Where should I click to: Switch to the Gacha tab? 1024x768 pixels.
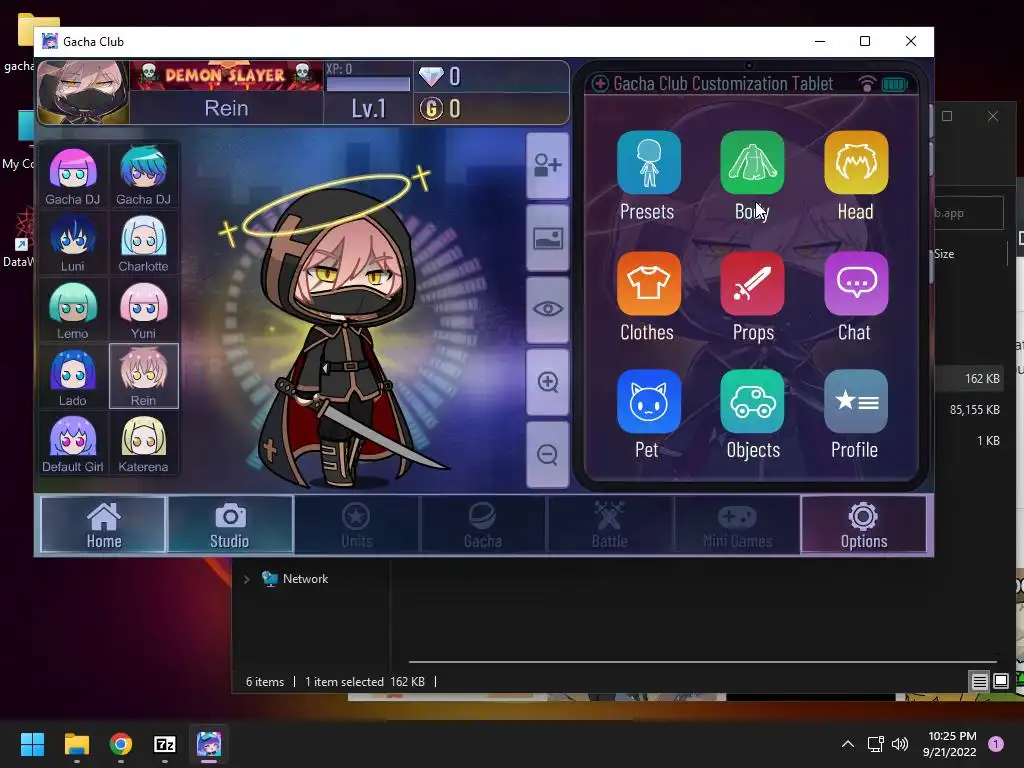coord(483,524)
